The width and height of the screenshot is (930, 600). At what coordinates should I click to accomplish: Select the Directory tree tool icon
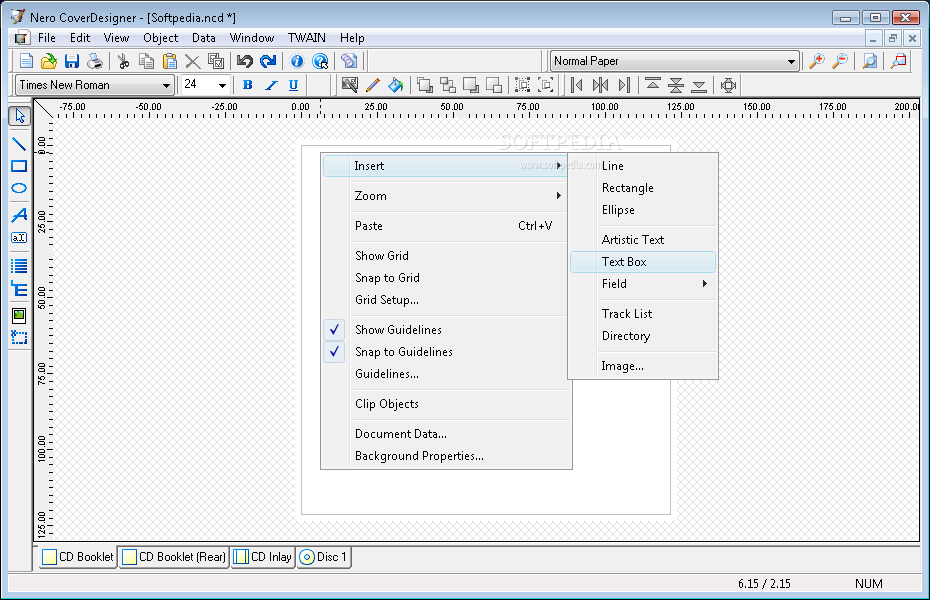19,289
